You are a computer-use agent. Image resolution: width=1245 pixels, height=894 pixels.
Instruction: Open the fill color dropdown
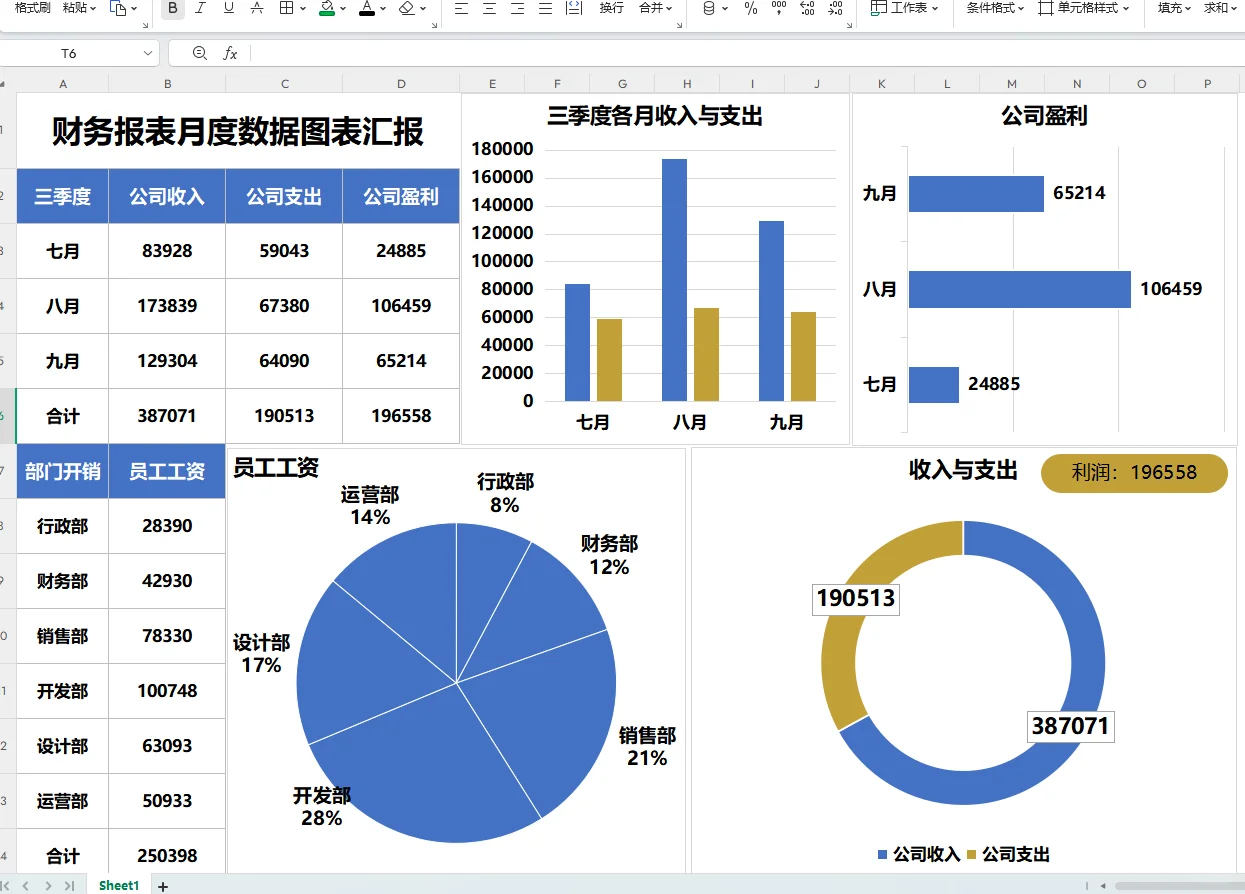342,10
